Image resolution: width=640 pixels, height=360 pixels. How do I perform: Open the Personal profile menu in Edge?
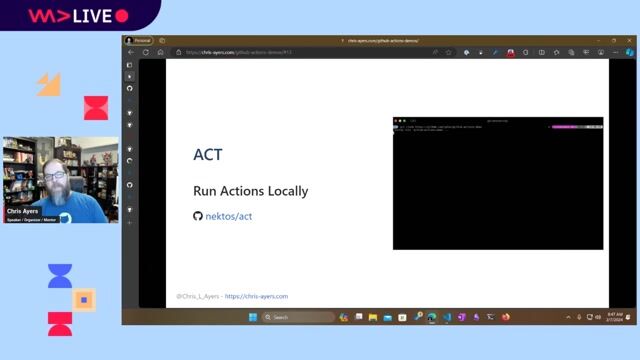(x=138, y=40)
